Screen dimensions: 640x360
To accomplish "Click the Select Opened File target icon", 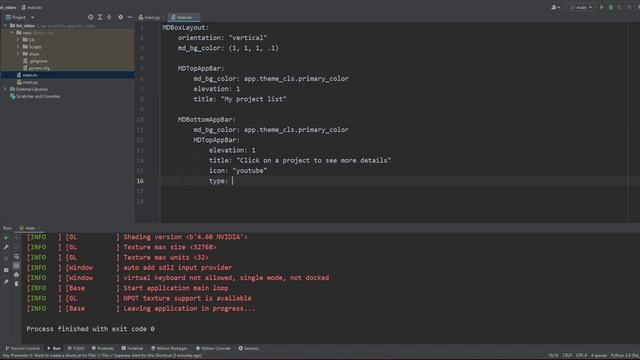I will click(x=91, y=17).
